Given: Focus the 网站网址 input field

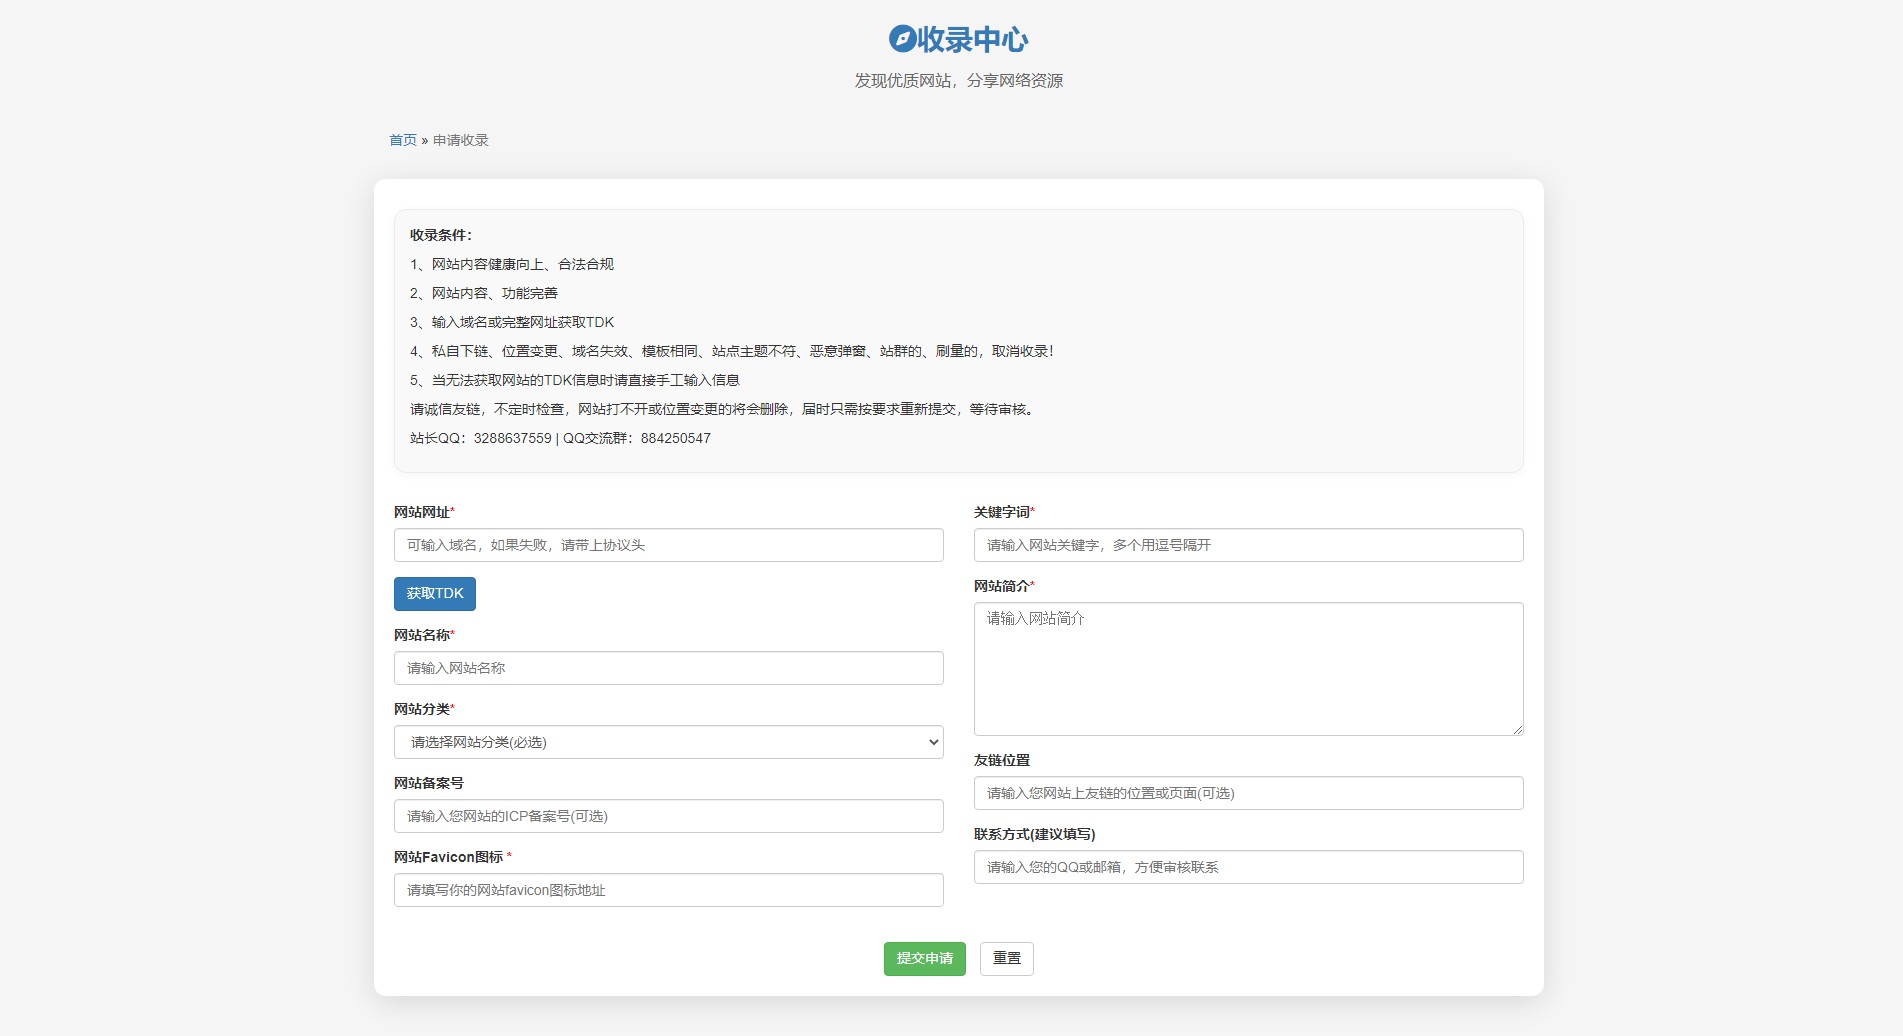Looking at the screenshot, I should [x=668, y=545].
